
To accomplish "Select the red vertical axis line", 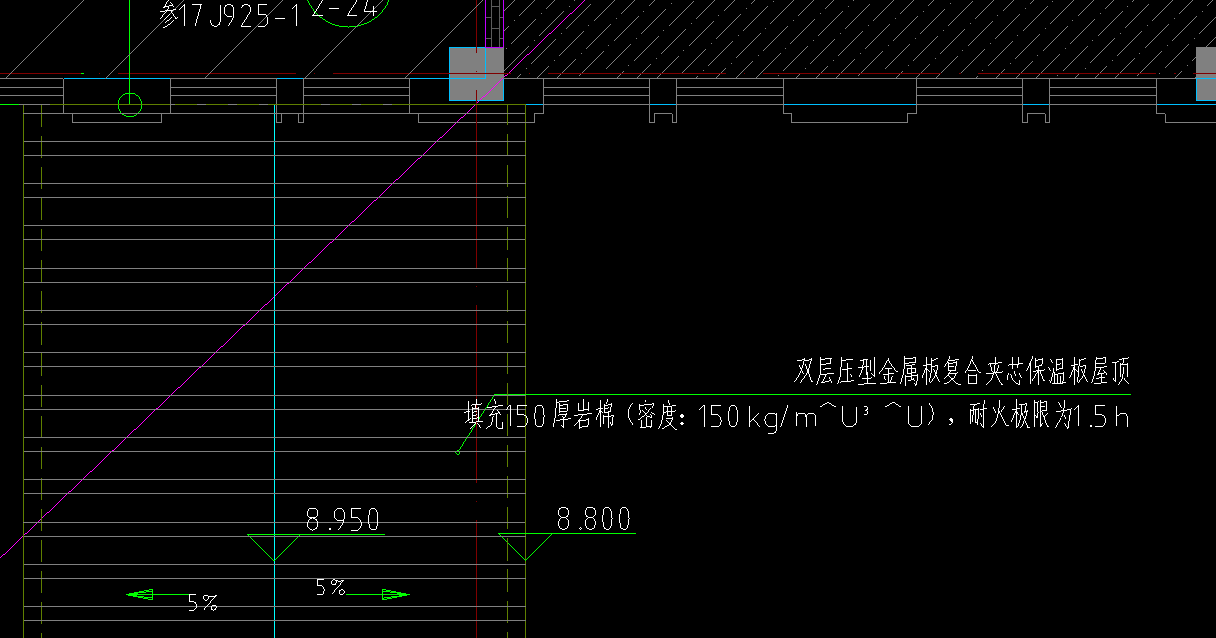I will click(x=477, y=250).
